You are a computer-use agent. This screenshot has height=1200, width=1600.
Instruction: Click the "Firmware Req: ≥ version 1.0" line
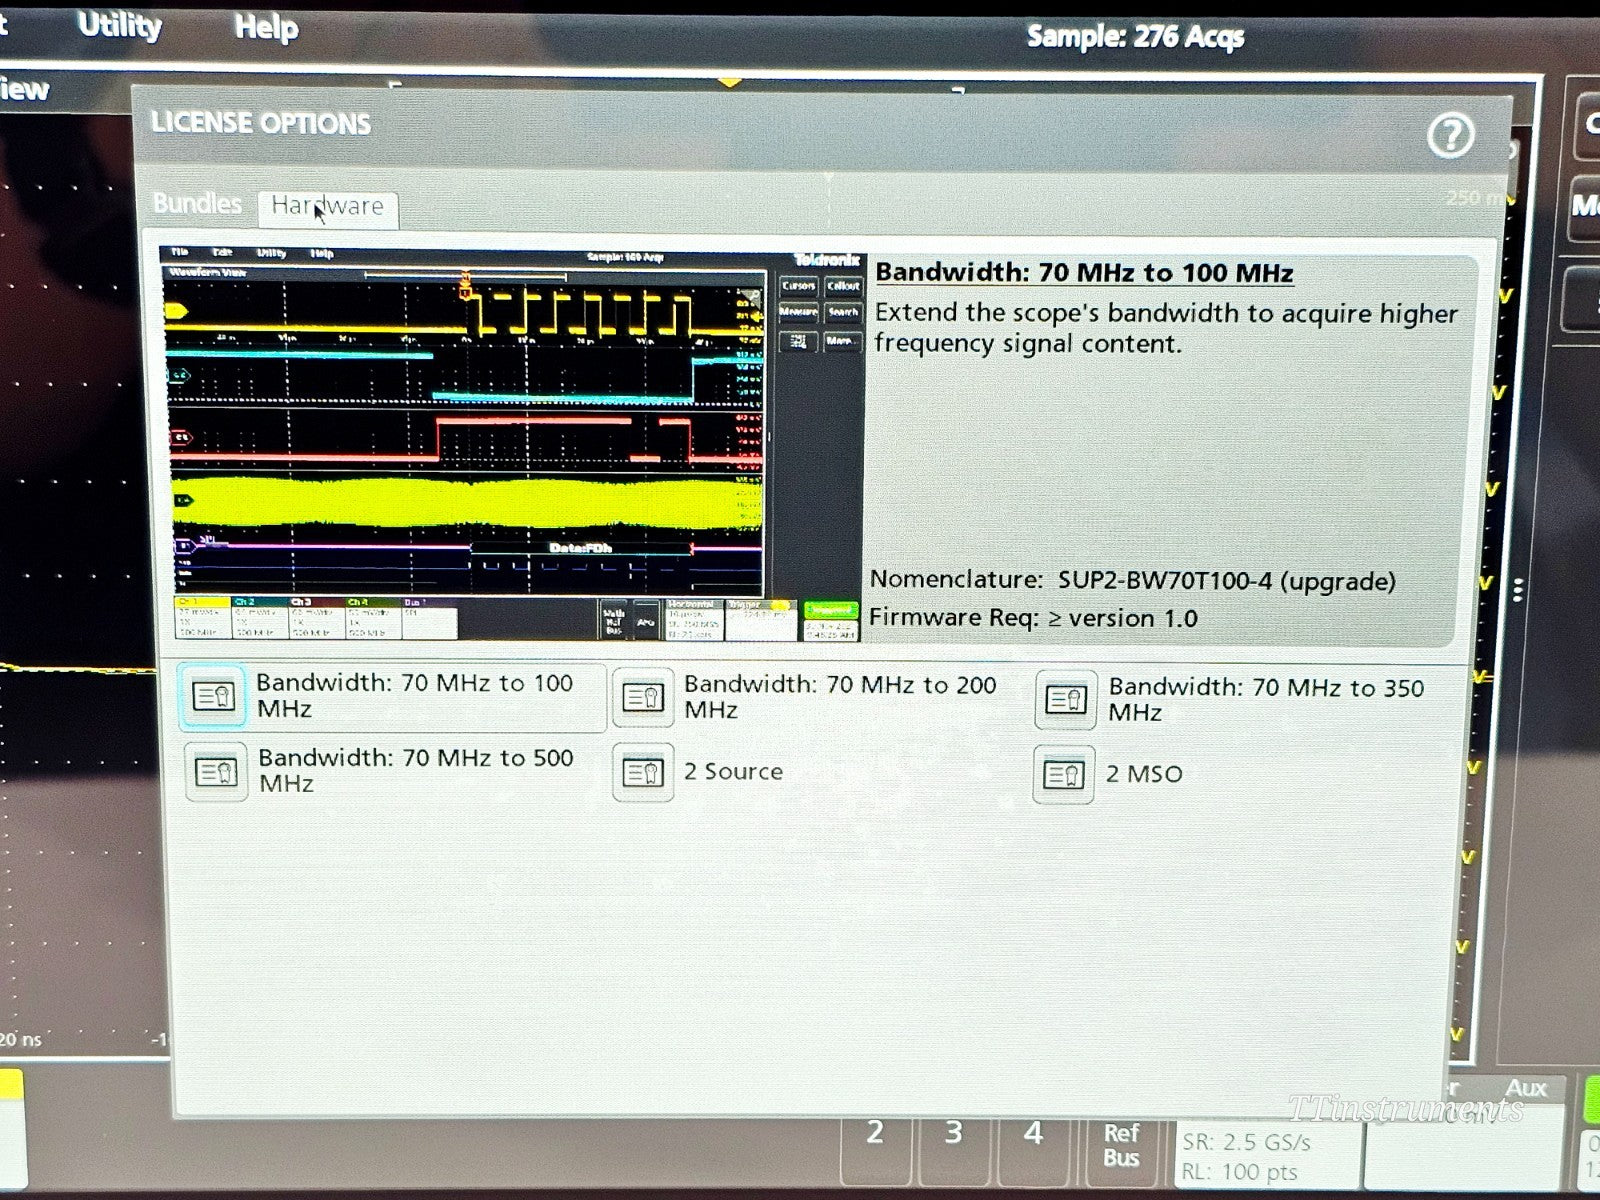[x=1033, y=617]
